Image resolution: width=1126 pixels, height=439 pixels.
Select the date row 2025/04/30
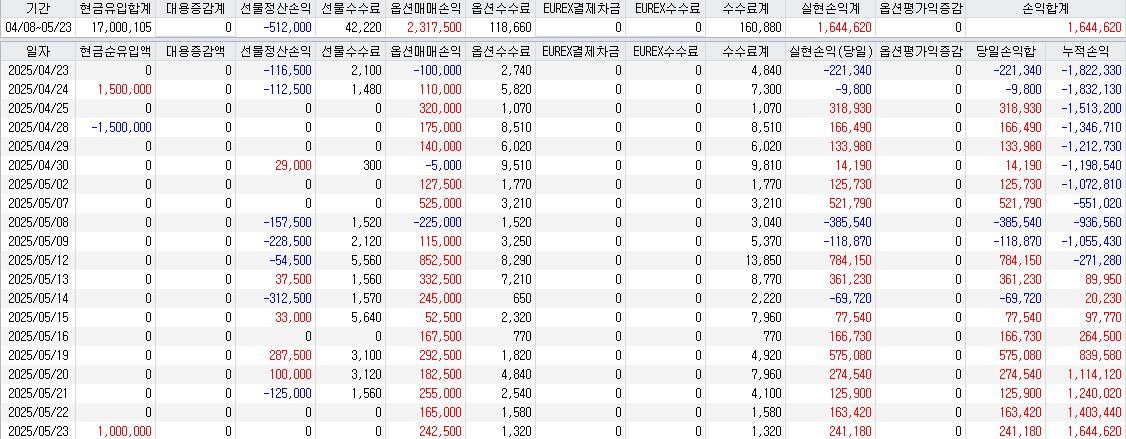pos(37,165)
